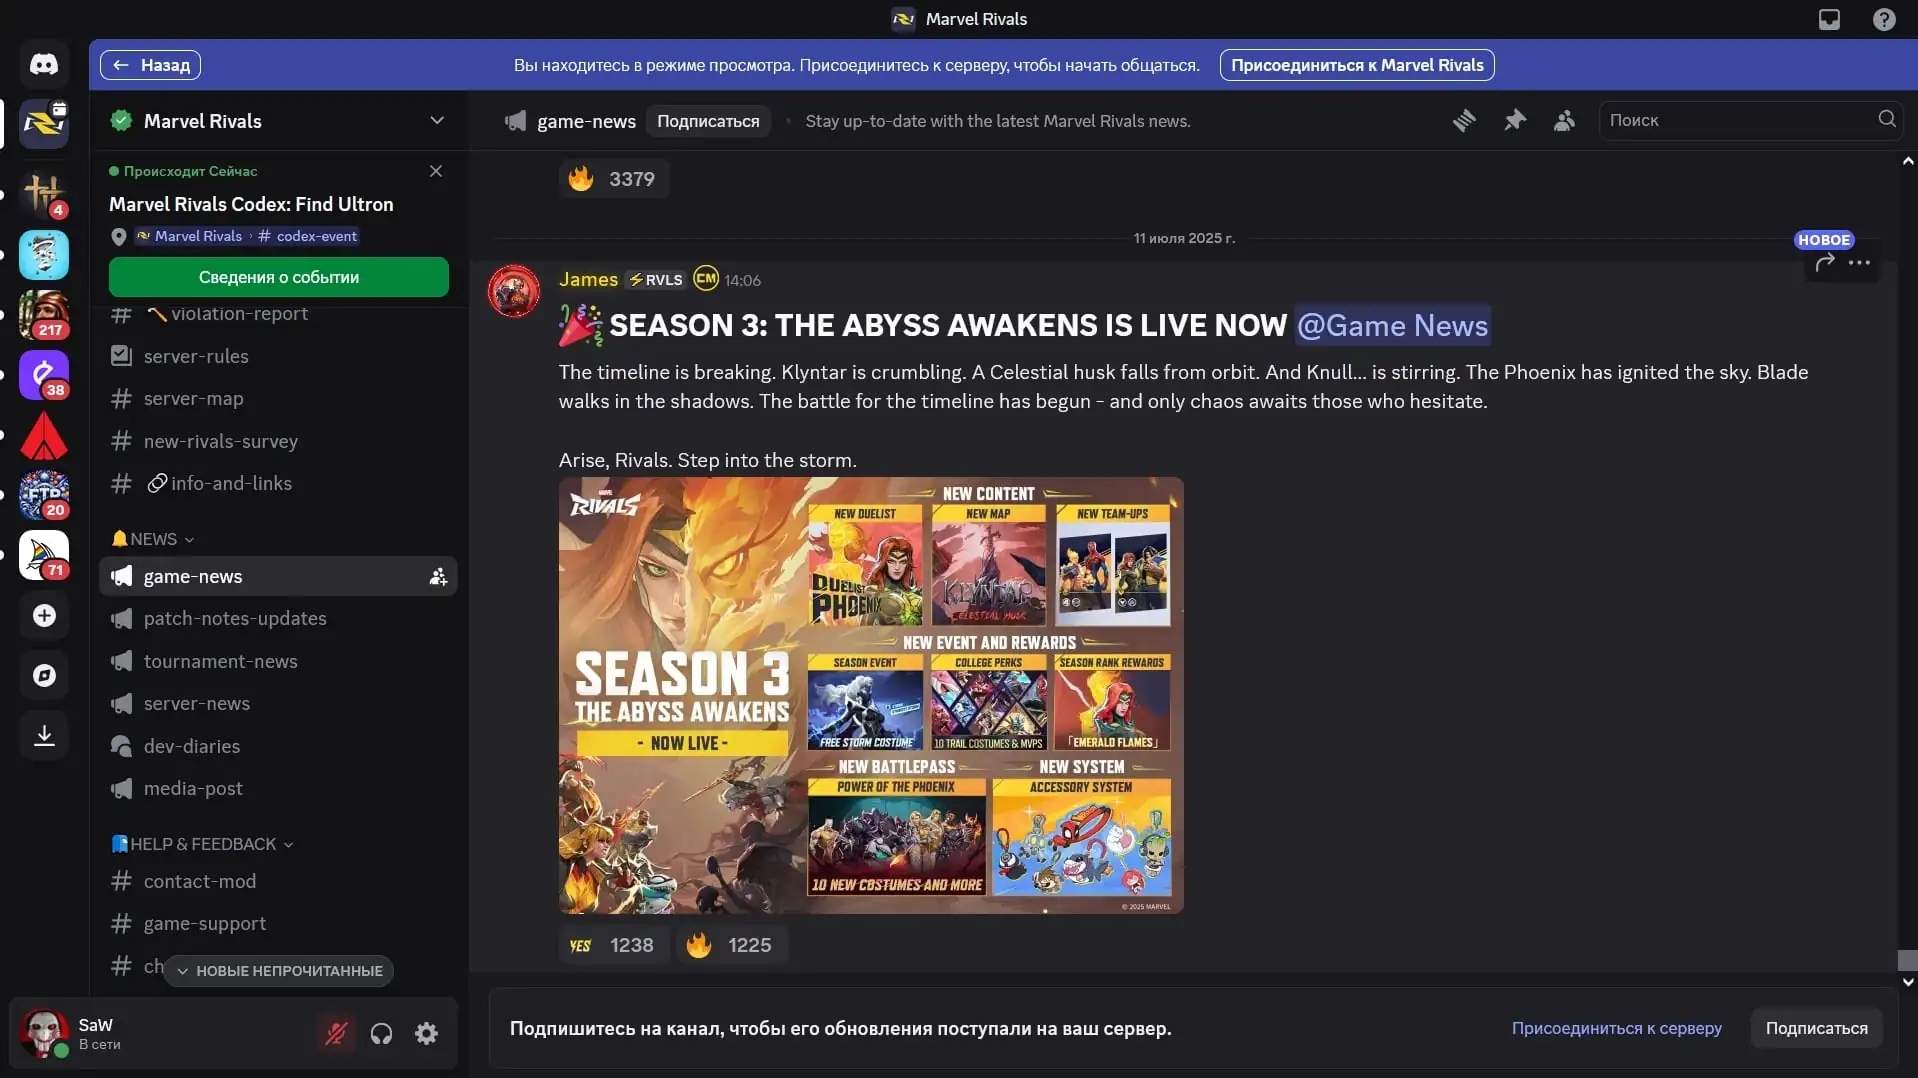The height and width of the screenshot is (1078, 1918).
Task: Click the green Сведения о событии button
Action: 279,277
